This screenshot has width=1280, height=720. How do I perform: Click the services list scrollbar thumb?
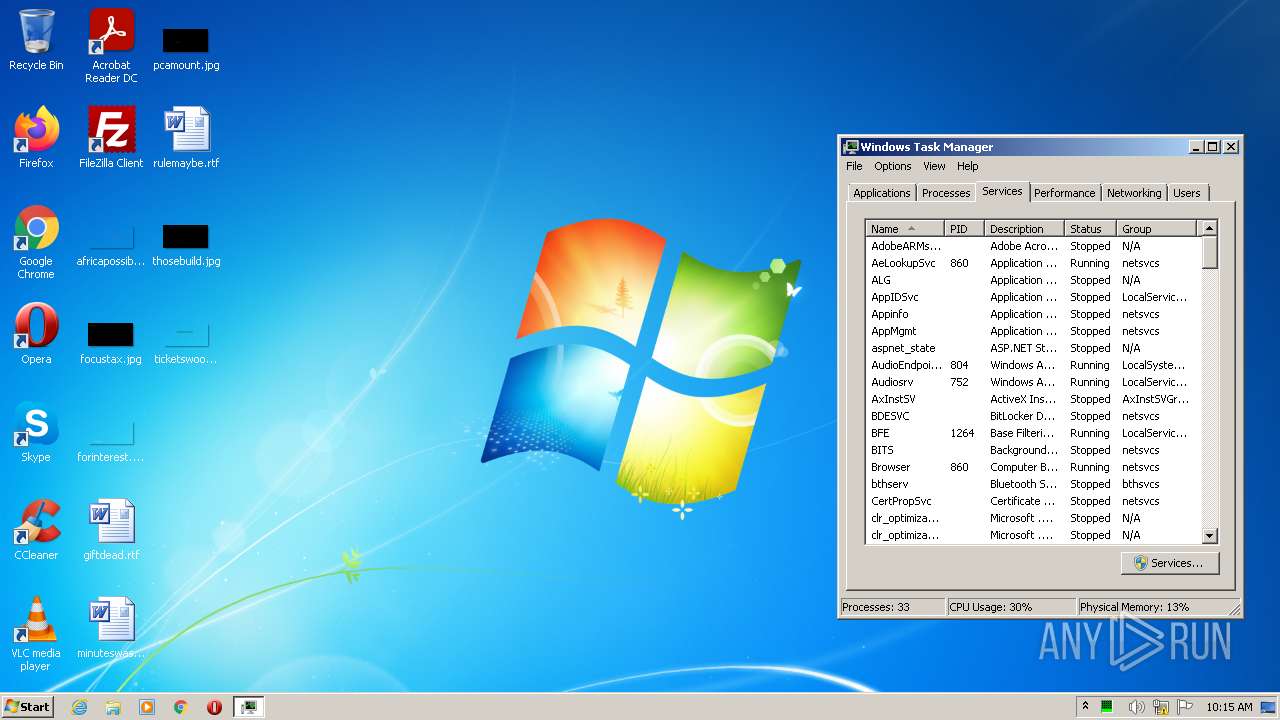[1209, 252]
